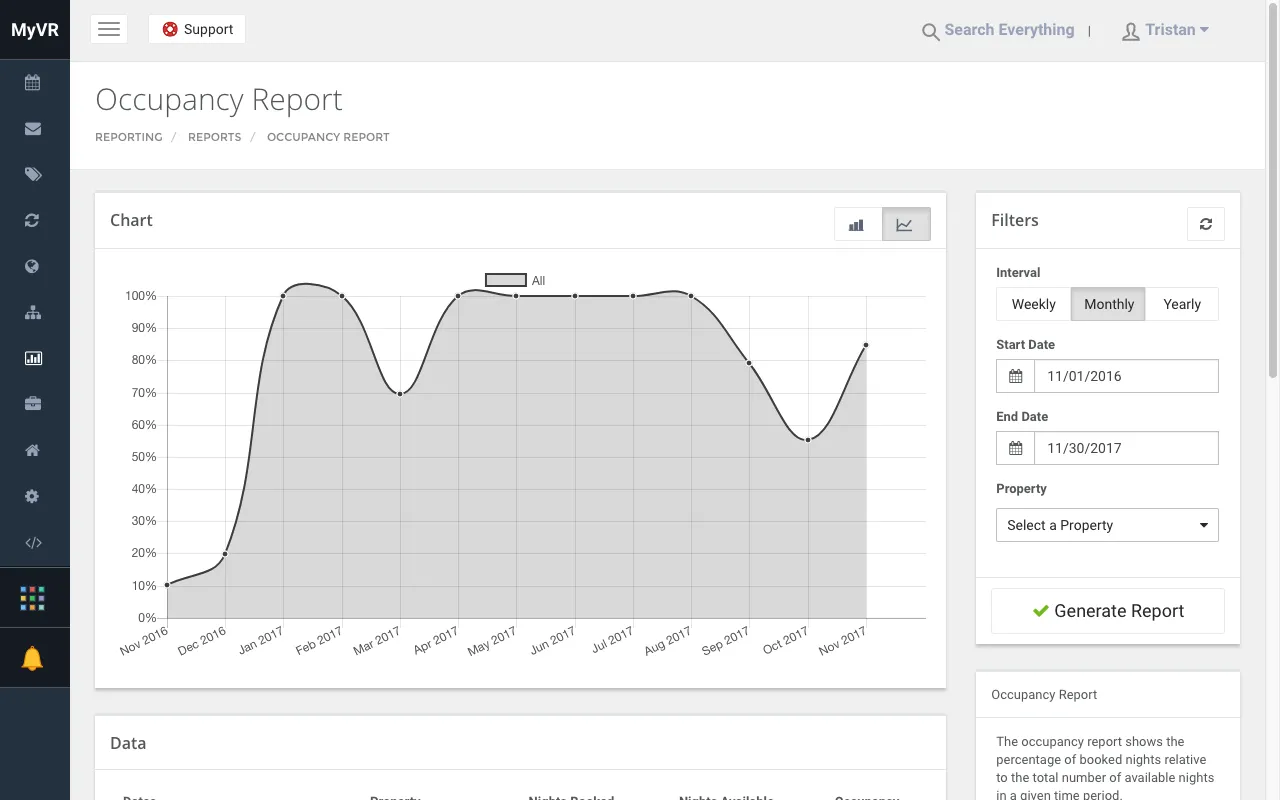Open the globe icon in sidebar
This screenshot has height=800, width=1280.
(33, 266)
